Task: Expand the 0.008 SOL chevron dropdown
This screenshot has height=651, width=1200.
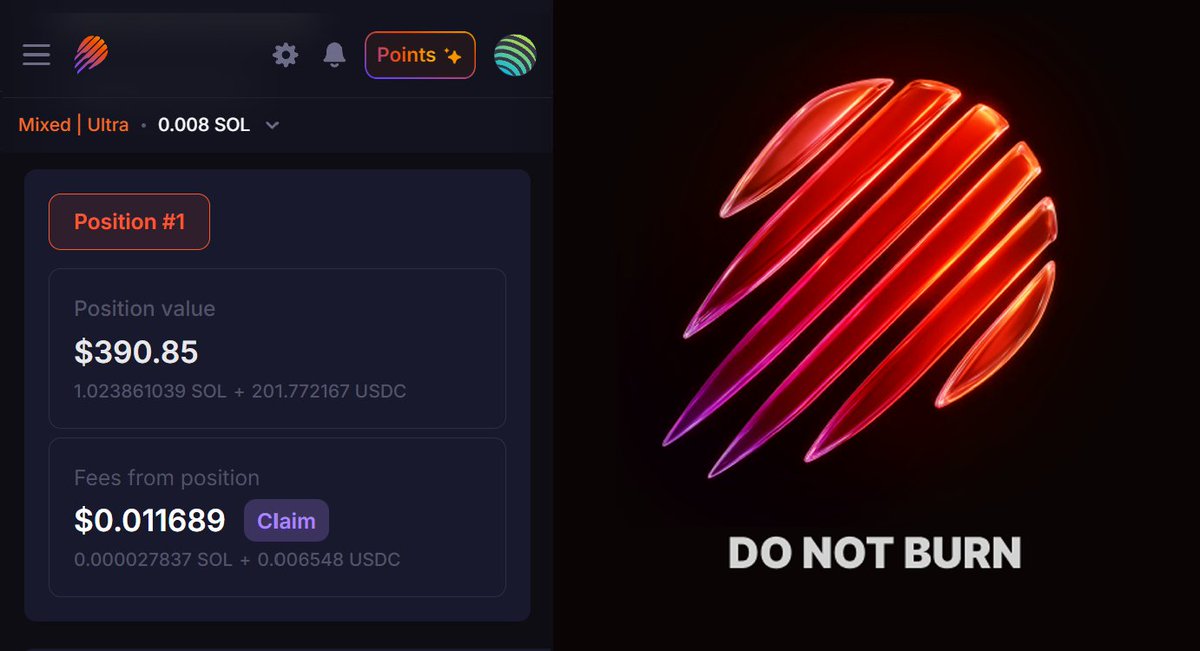Action: (x=272, y=126)
